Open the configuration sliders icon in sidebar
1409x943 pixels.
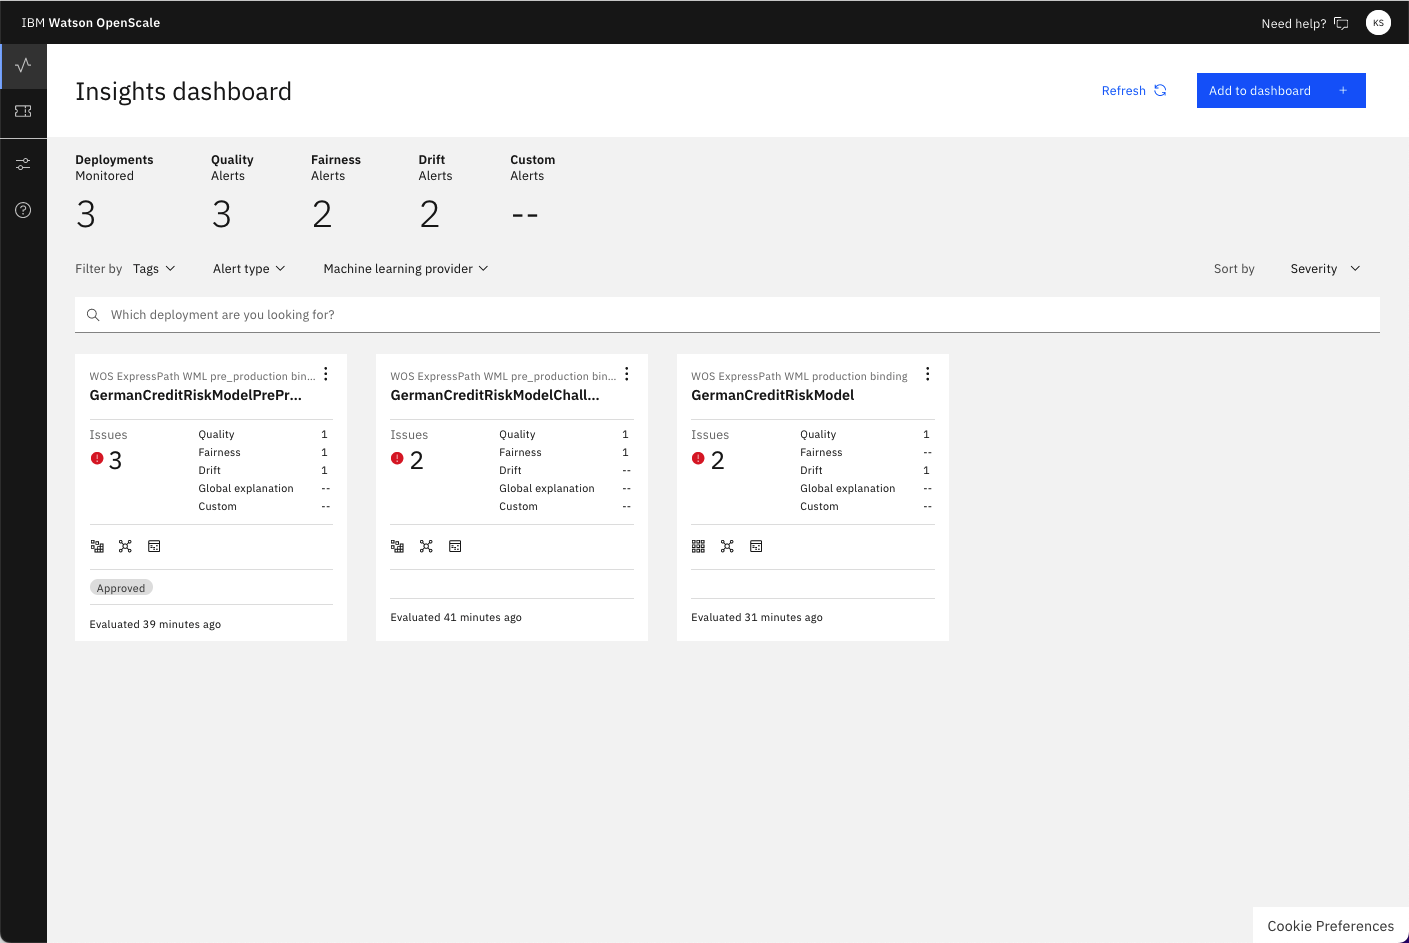(23, 163)
